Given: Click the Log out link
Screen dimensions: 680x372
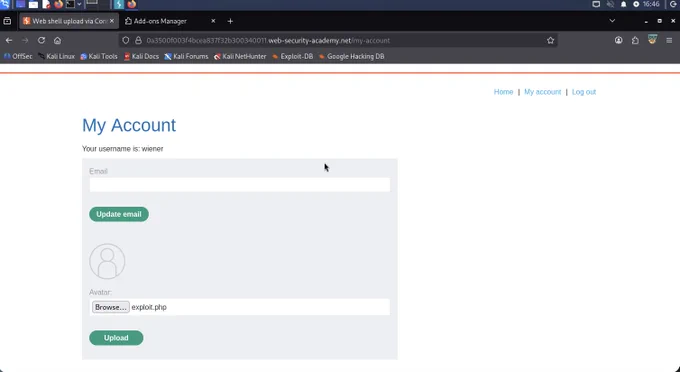Looking at the screenshot, I should click(x=584, y=92).
